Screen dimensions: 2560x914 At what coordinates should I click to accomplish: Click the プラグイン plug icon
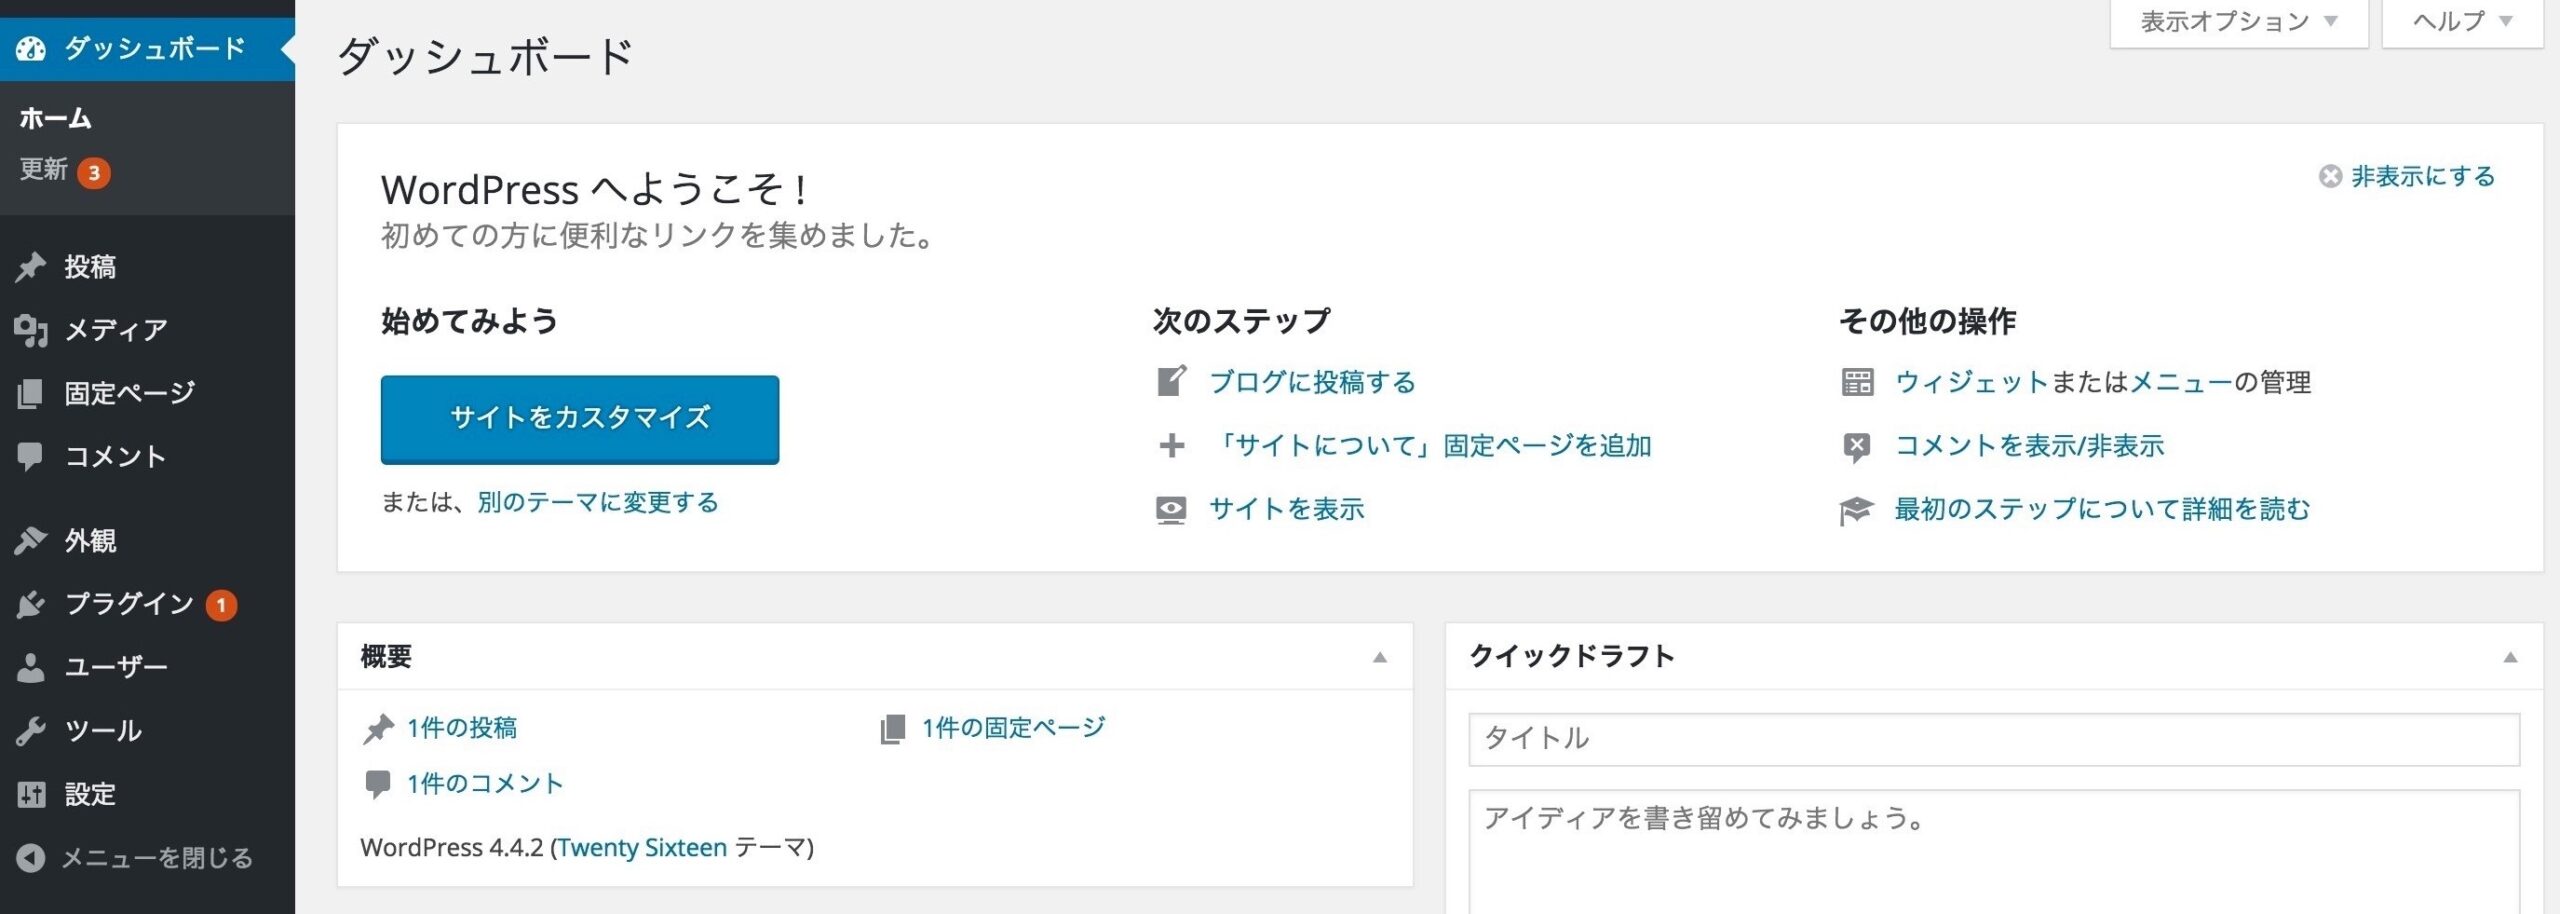[31, 604]
